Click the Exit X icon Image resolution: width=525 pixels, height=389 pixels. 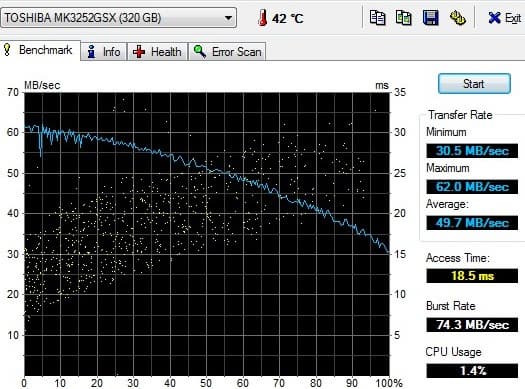[494, 18]
